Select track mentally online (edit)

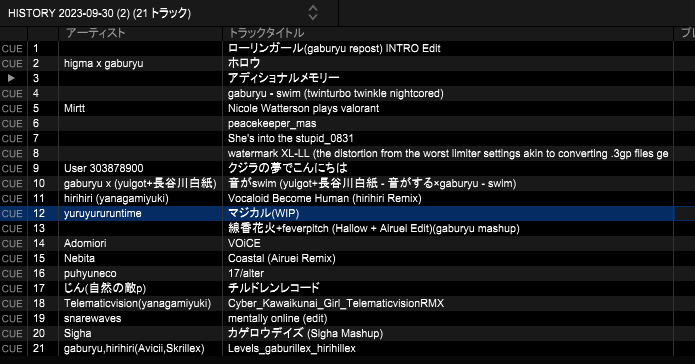click(x=277, y=318)
